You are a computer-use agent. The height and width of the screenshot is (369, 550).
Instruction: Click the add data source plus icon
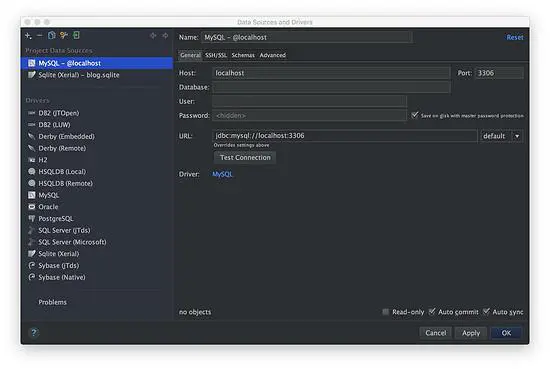pyautogui.click(x=28, y=36)
